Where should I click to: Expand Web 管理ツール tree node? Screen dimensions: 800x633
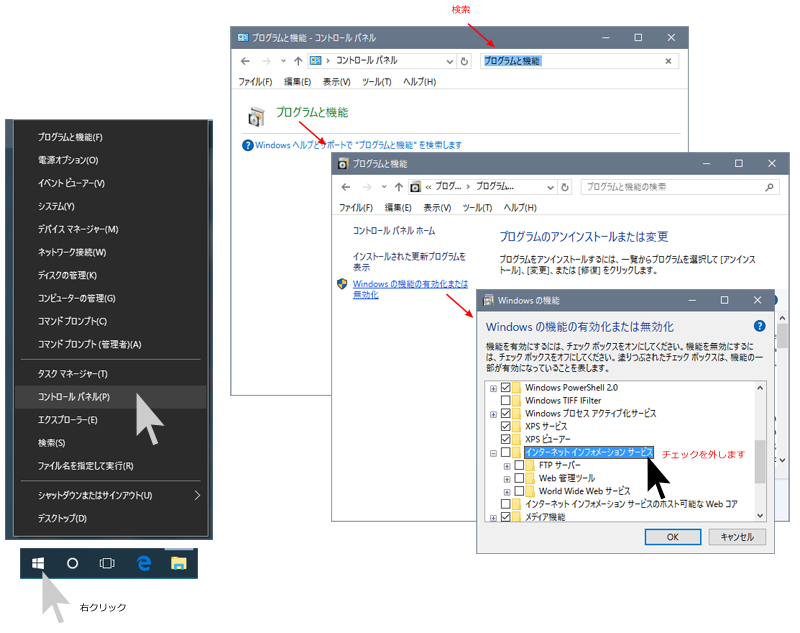pyautogui.click(x=507, y=479)
